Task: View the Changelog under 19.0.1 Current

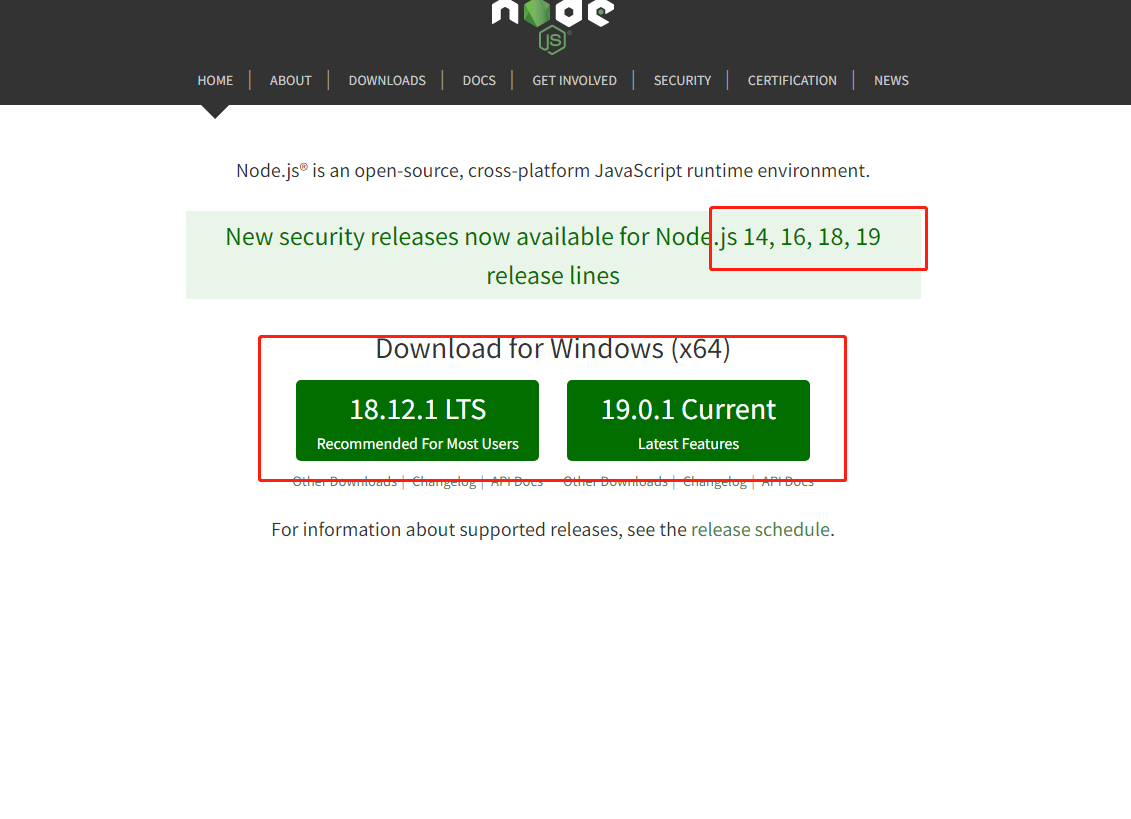Action: point(715,481)
